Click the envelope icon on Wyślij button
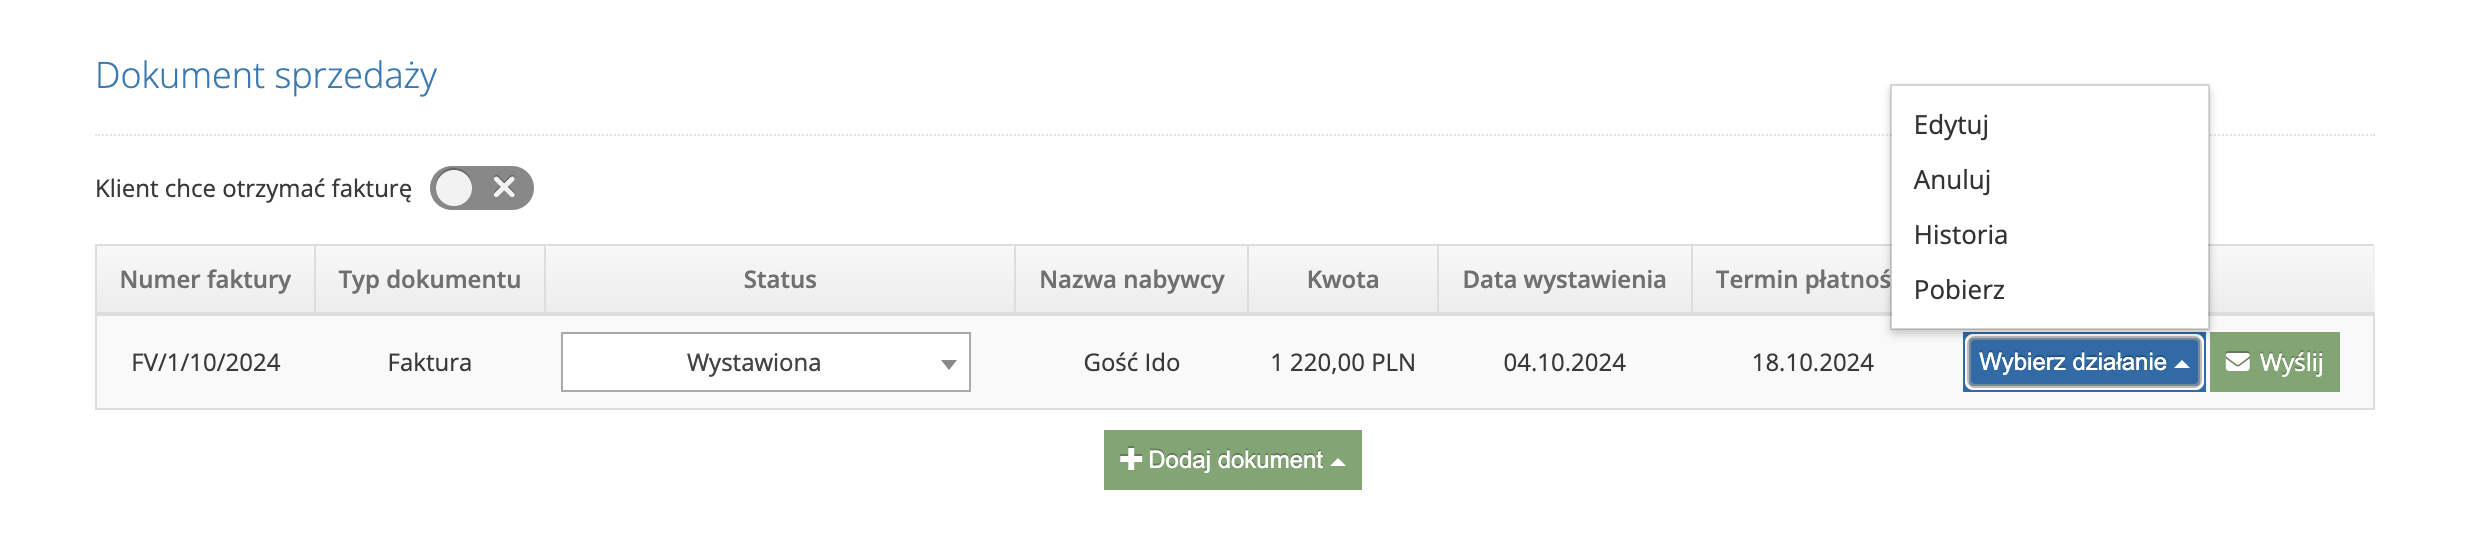2476x540 pixels. click(2237, 362)
